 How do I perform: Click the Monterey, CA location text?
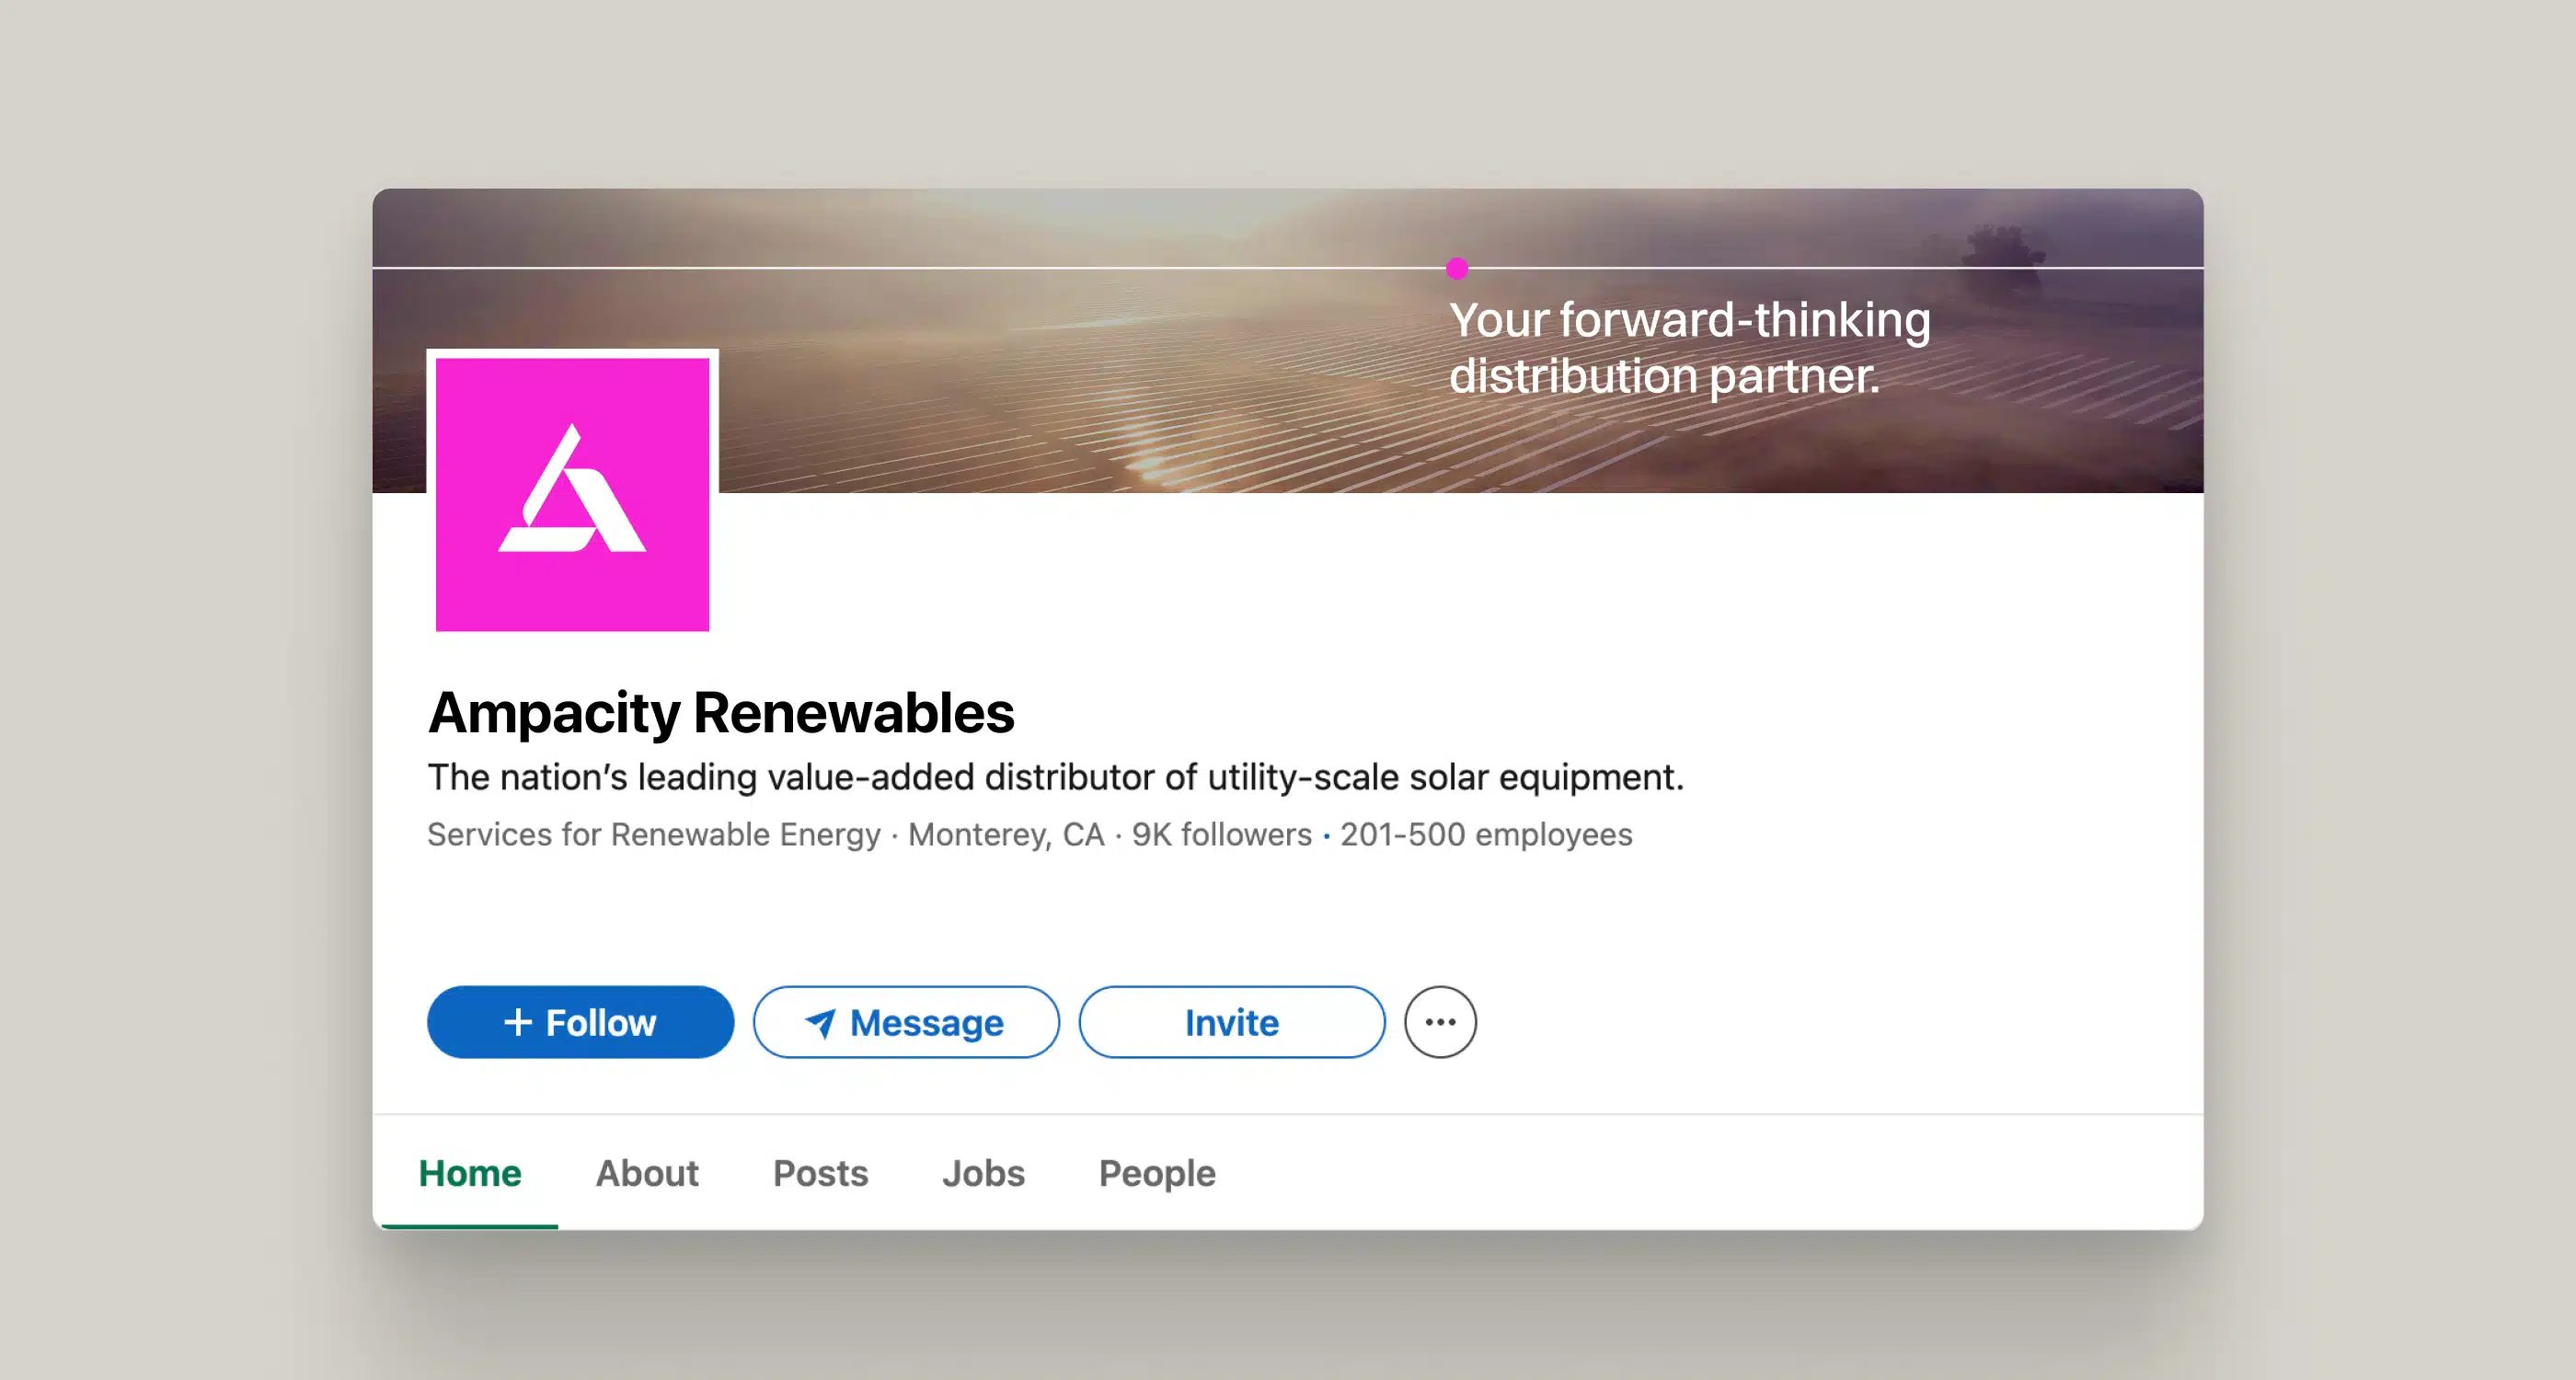(x=1006, y=834)
